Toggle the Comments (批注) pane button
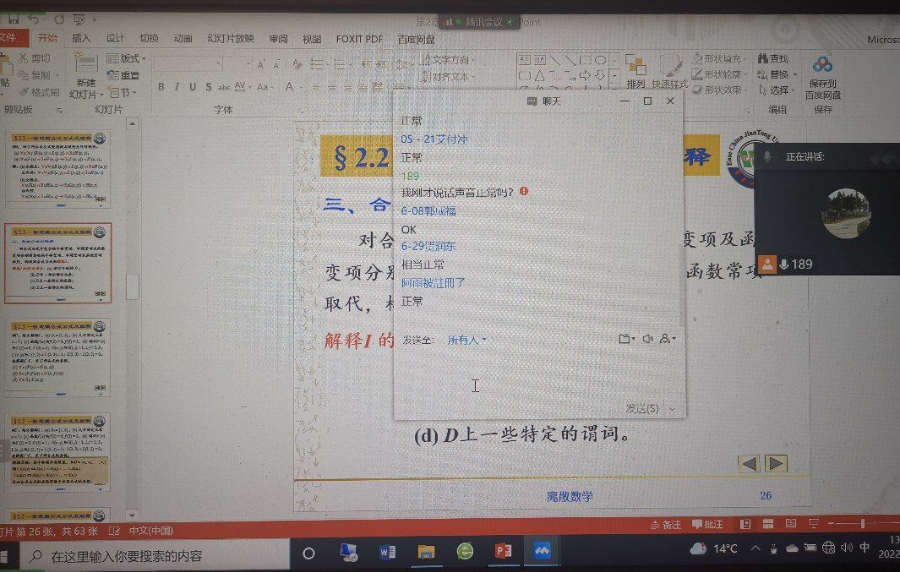The height and width of the screenshot is (572, 900). (x=707, y=524)
